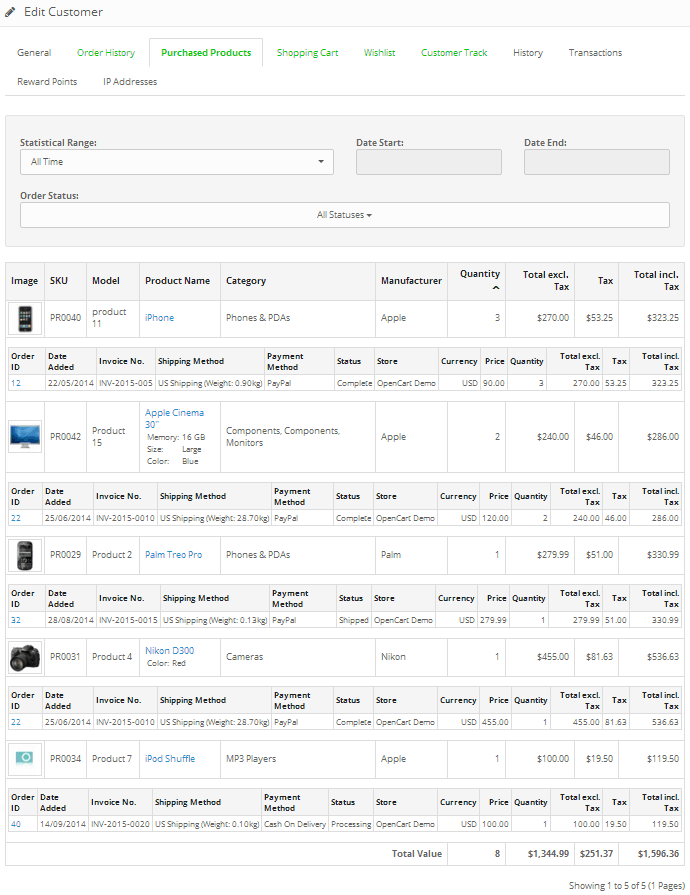Image resolution: width=690 pixels, height=895 pixels.
Task: Switch to the History tab
Action: pos(528,53)
